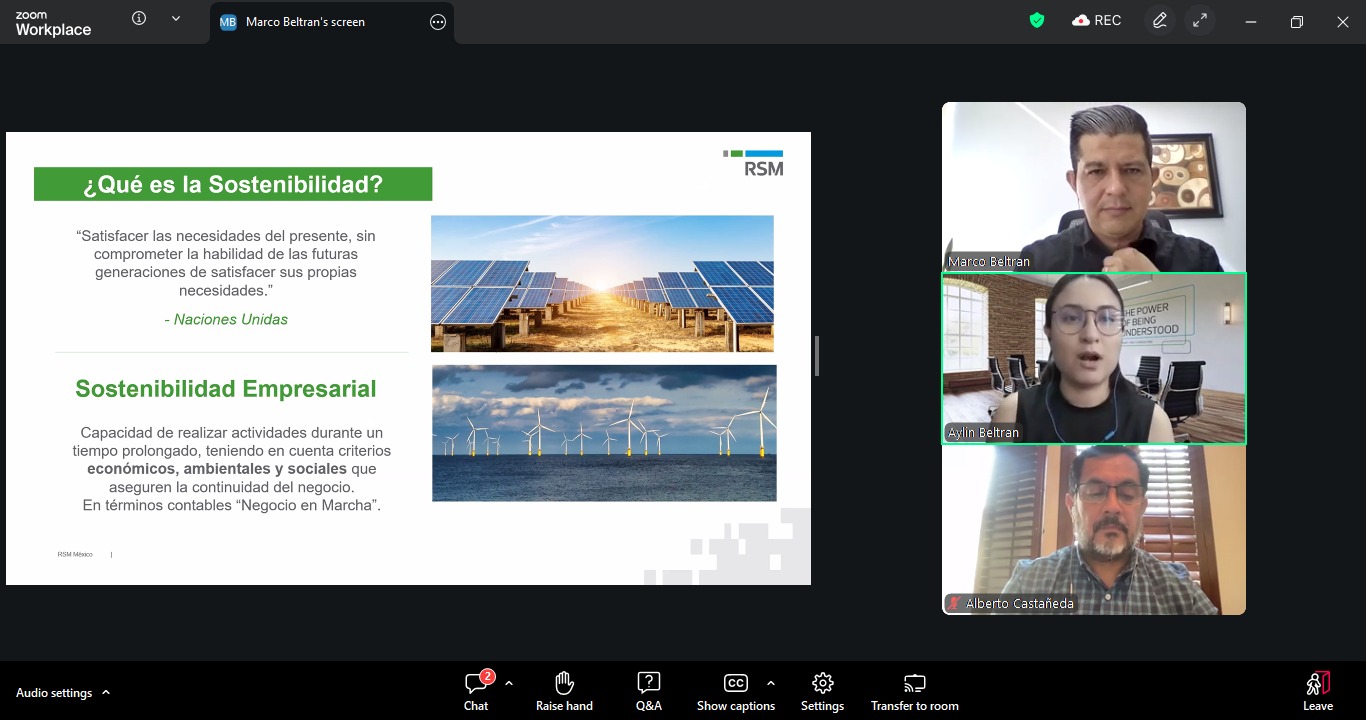
Task: Close the Zoom meeting window
Action: [1343, 22]
